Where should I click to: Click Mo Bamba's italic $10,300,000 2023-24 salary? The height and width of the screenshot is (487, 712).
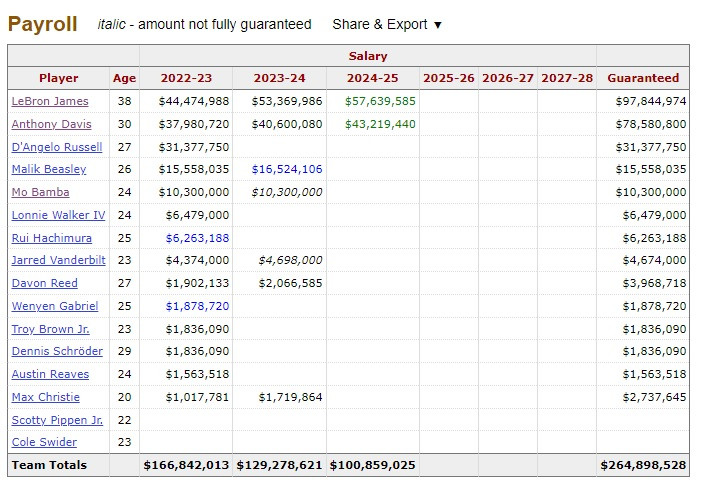pos(287,192)
